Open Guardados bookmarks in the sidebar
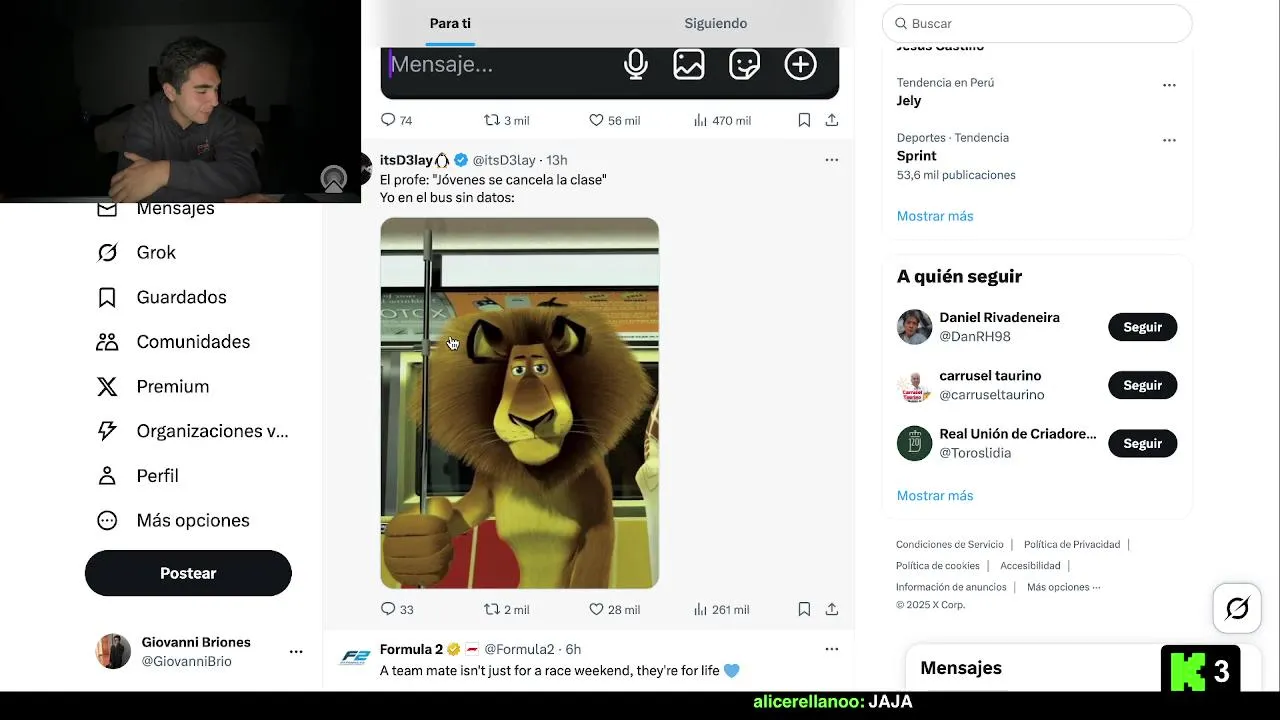The height and width of the screenshot is (720, 1280). pyautogui.click(x=161, y=297)
